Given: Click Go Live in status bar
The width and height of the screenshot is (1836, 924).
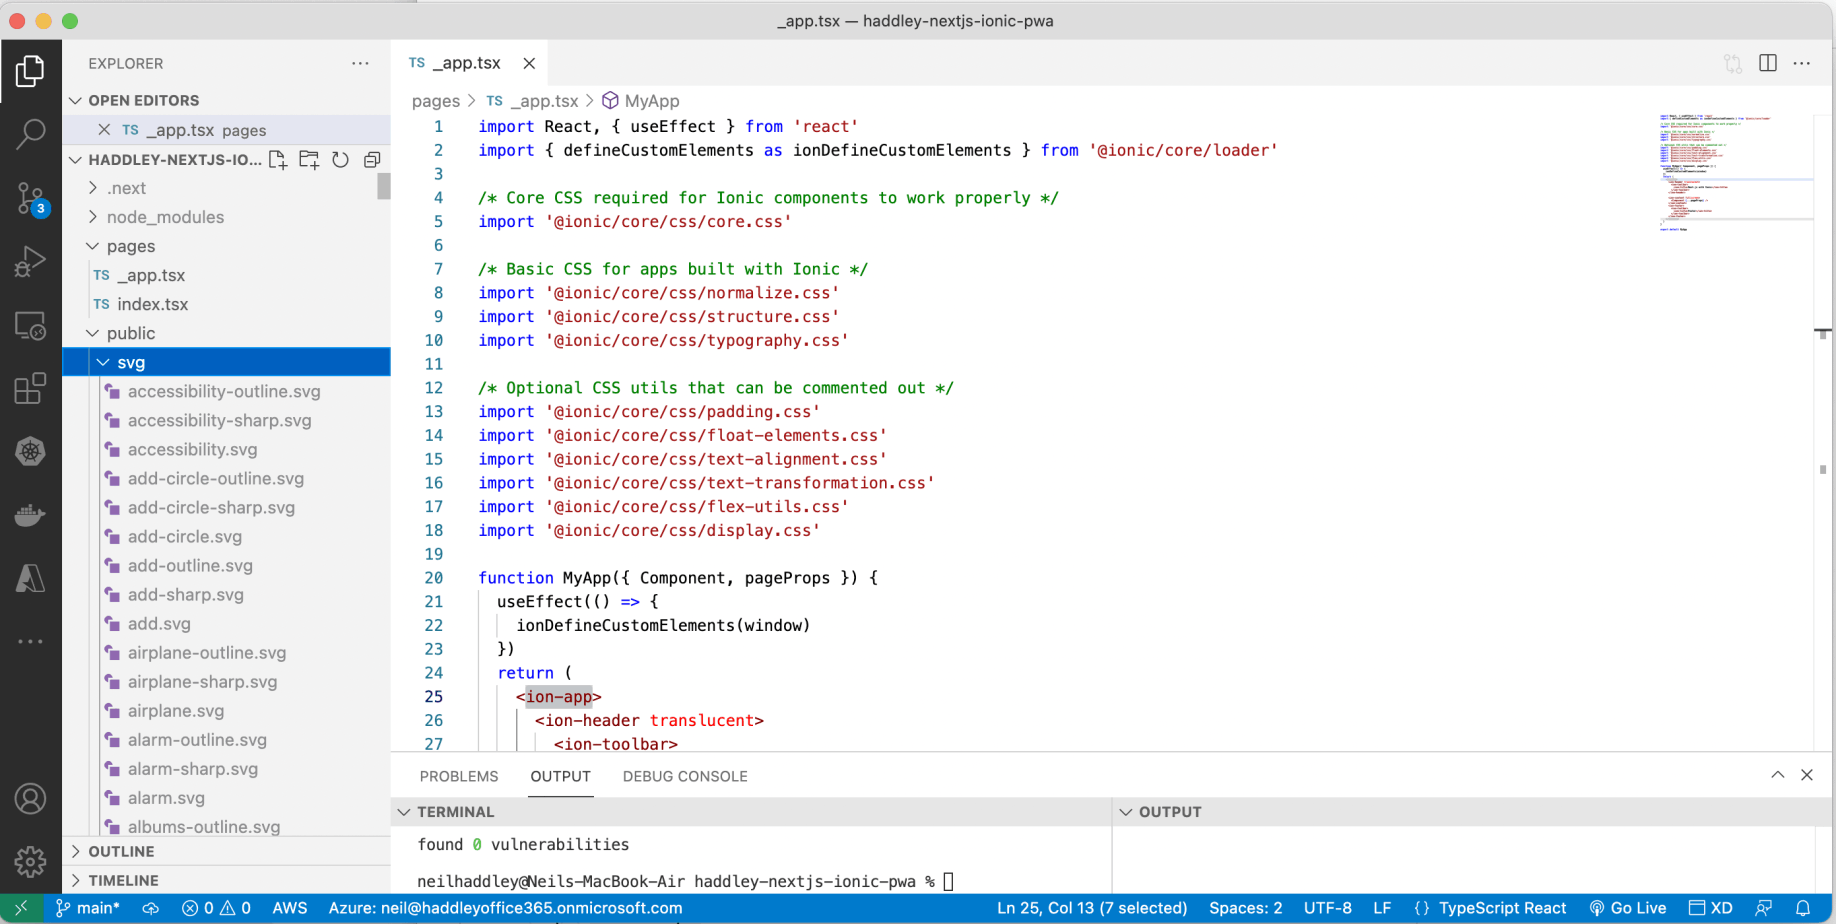Looking at the screenshot, I should [x=1627, y=908].
